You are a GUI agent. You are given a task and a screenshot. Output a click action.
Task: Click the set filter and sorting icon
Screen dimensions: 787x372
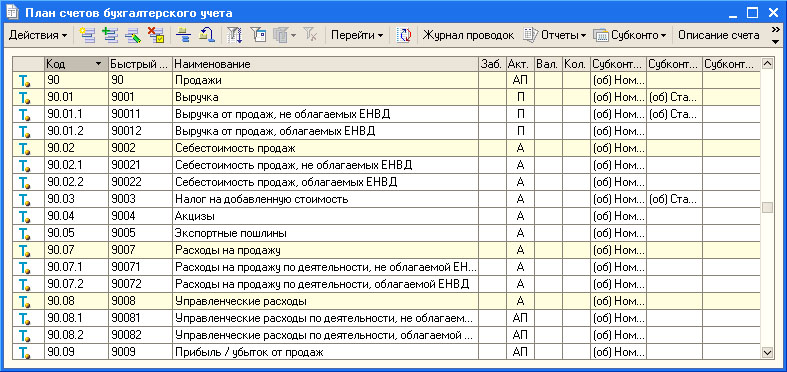(x=234, y=35)
